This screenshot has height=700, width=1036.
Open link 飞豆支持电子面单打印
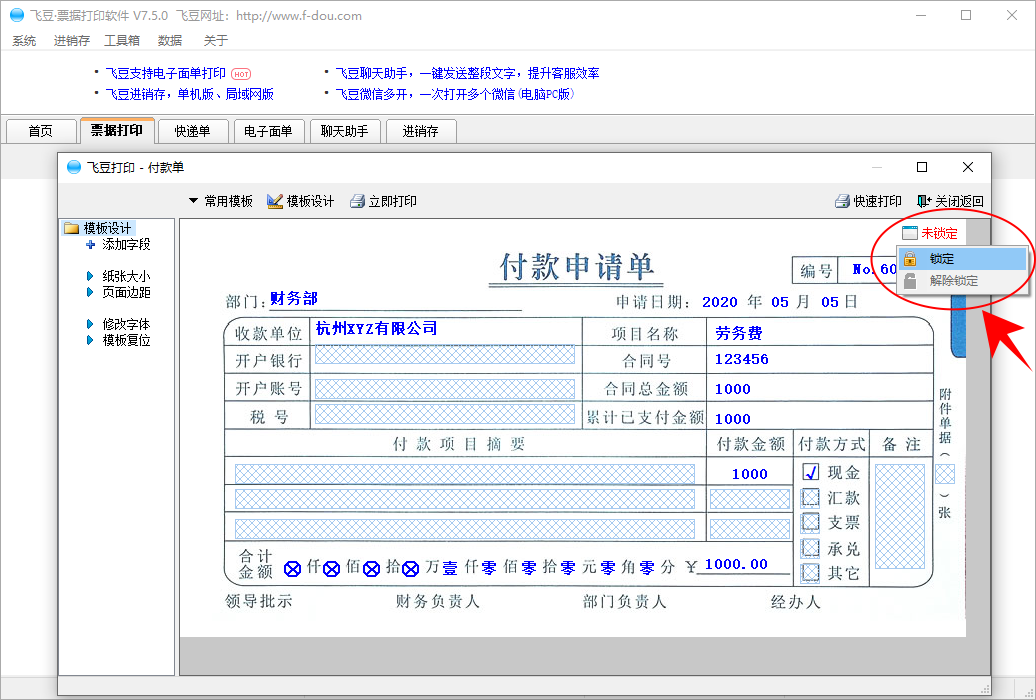pyautogui.click(x=166, y=73)
